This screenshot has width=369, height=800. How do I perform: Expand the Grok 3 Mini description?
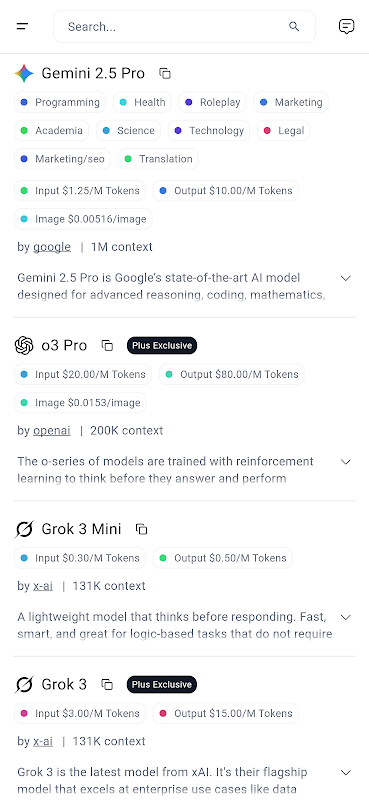pyautogui.click(x=346, y=617)
